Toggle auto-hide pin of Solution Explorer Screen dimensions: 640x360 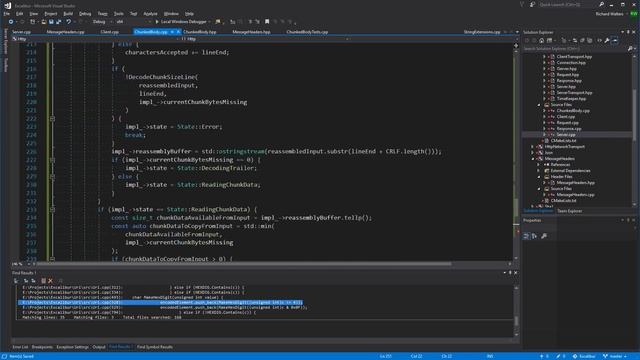(628, 32)
